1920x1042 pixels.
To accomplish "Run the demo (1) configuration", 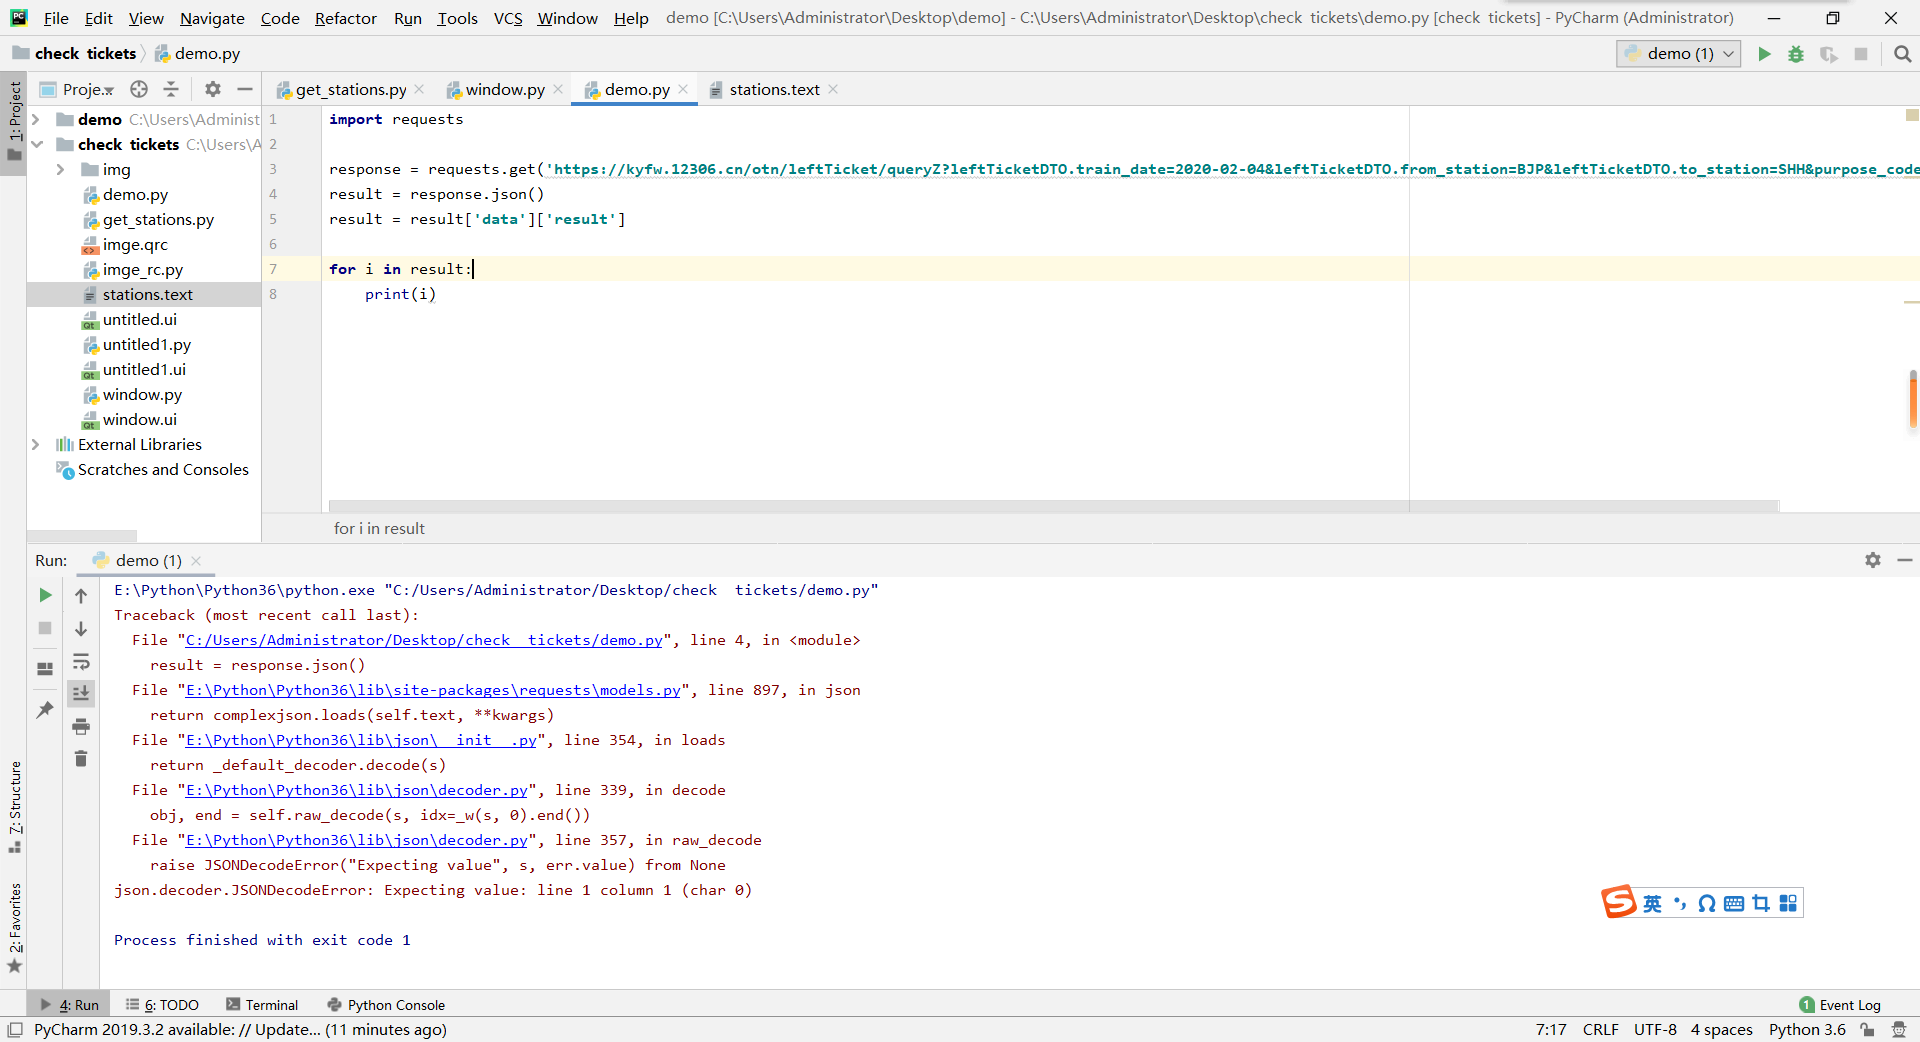I will point(1764,54).
